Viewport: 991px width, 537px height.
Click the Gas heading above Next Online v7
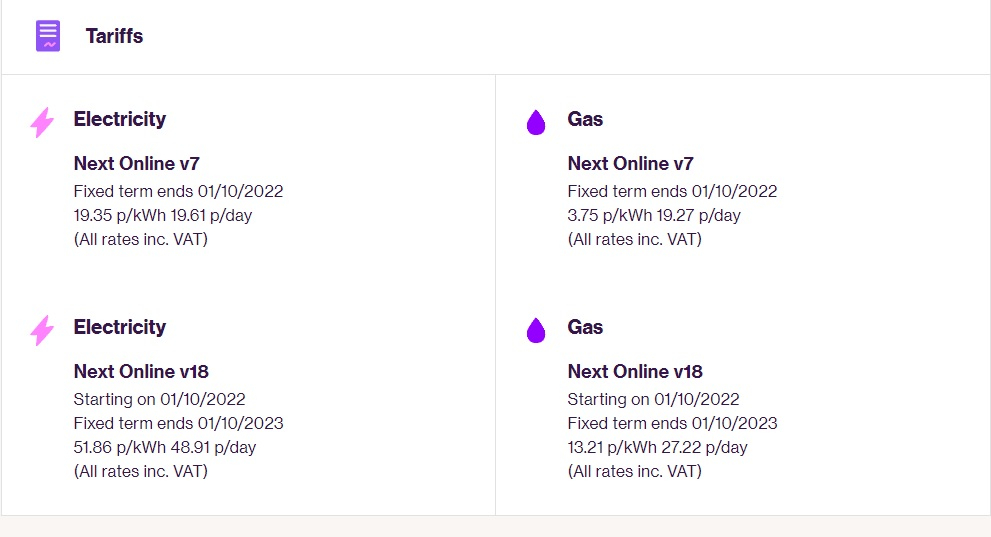pyautogui.click(x=585, y=119)
